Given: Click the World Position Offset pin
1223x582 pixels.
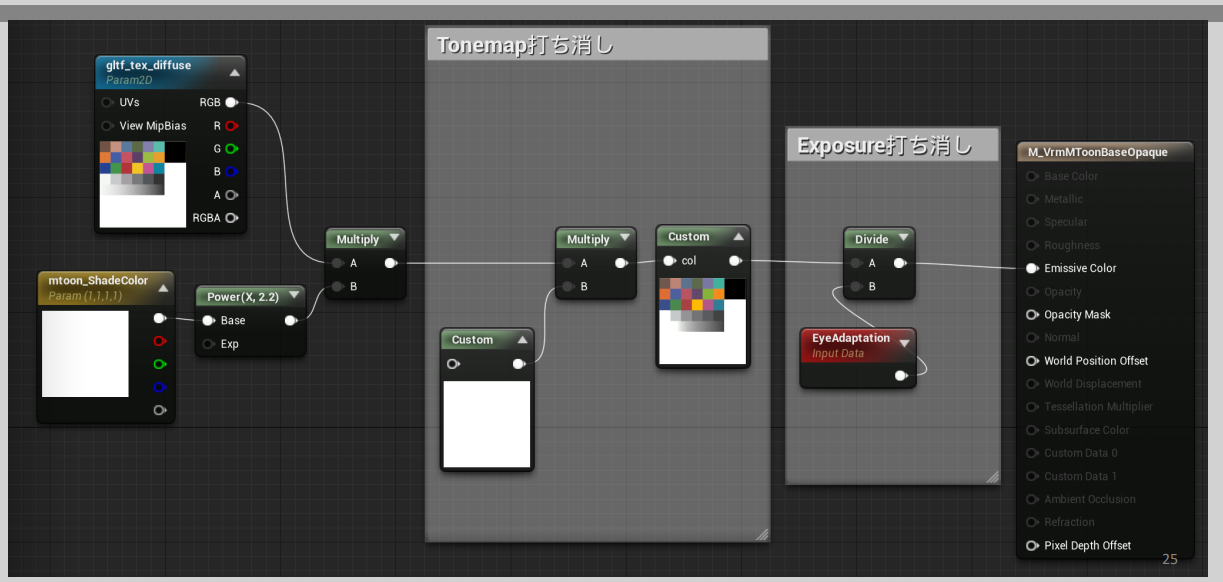Looking at the screenshot, I should [1032, 361].
